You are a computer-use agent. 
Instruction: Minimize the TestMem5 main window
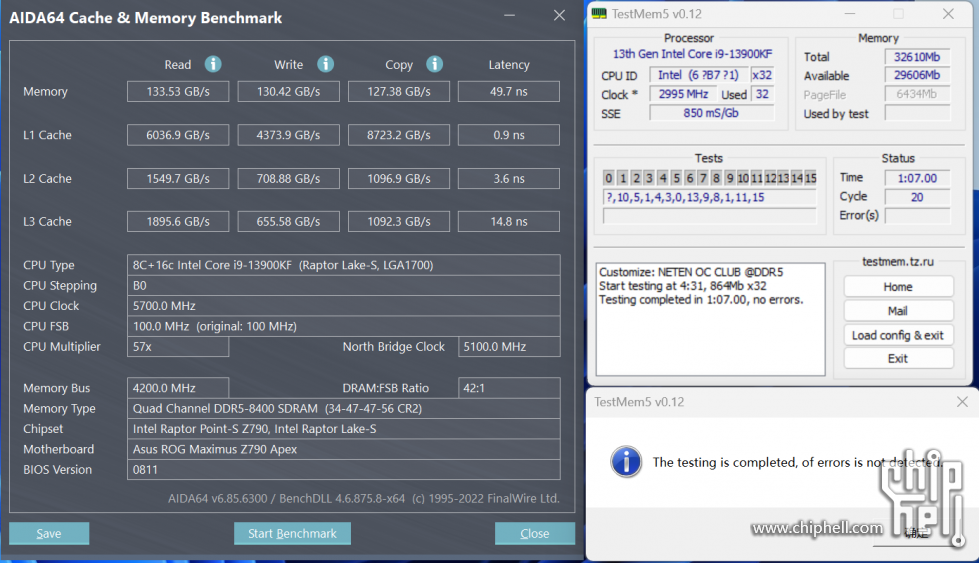coord(850,14)
